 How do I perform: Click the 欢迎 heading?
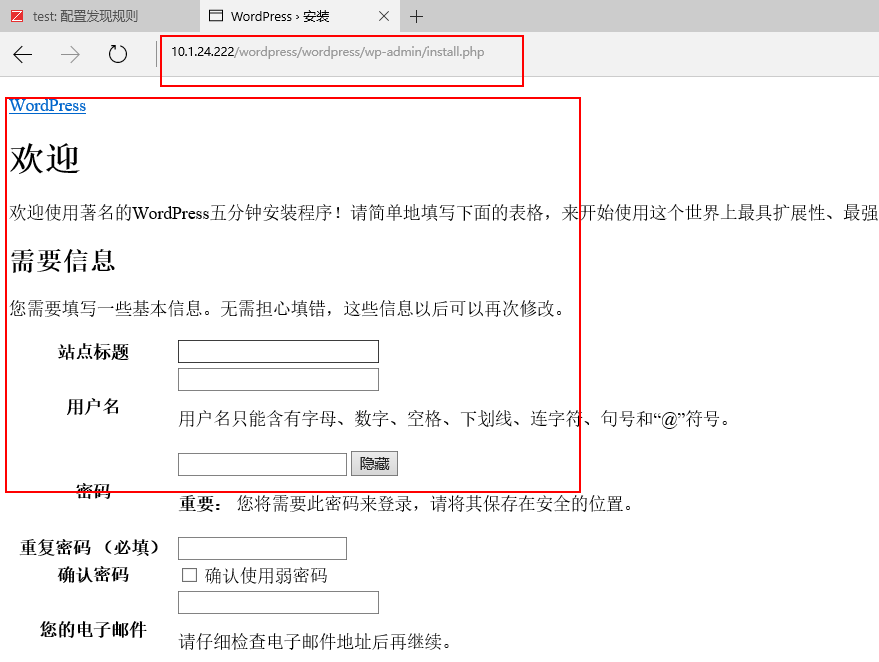click(x=45, y=159)
